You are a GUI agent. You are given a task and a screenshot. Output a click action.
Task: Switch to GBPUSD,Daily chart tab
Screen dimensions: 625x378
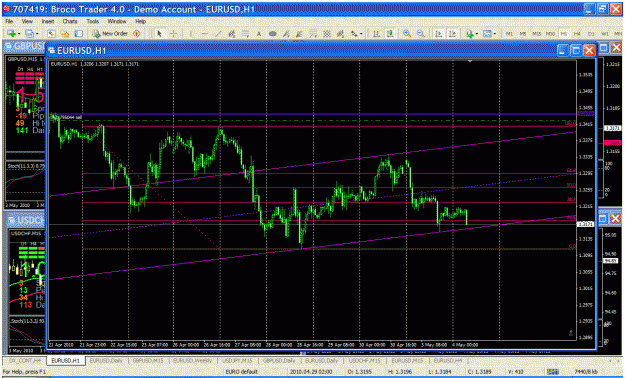(x=279, y=360)
